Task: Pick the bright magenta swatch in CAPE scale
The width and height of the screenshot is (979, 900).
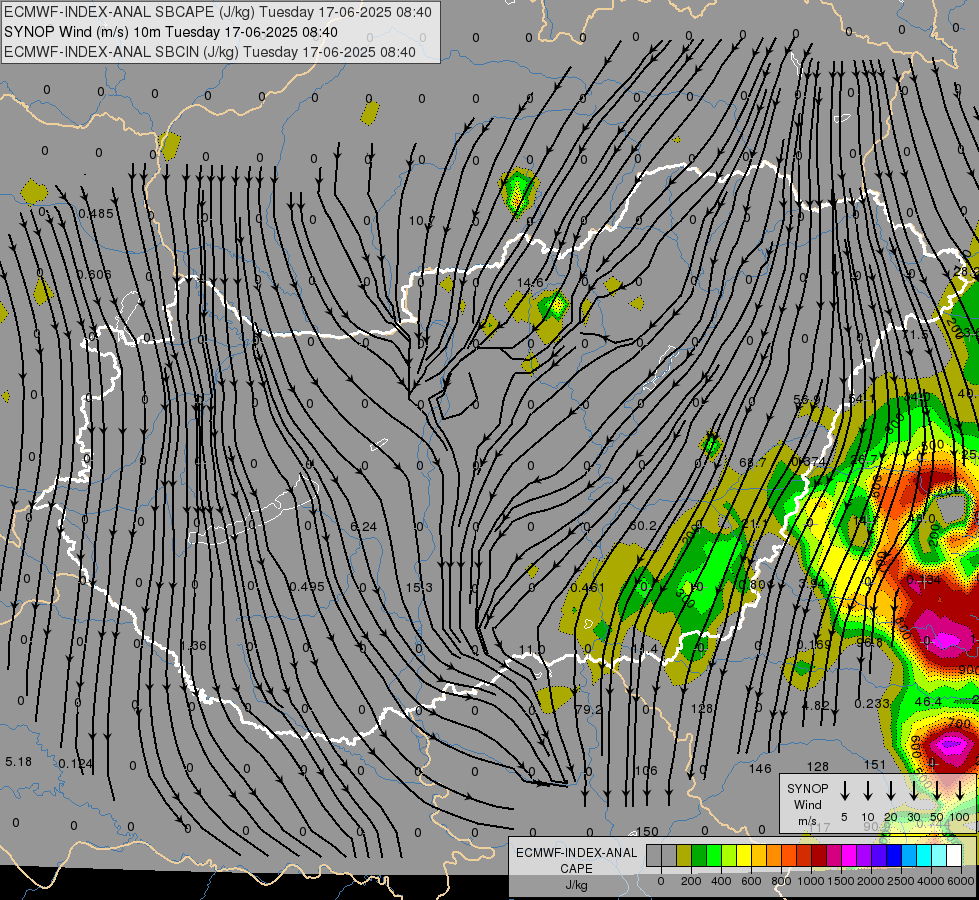Action: click(849, 855)
